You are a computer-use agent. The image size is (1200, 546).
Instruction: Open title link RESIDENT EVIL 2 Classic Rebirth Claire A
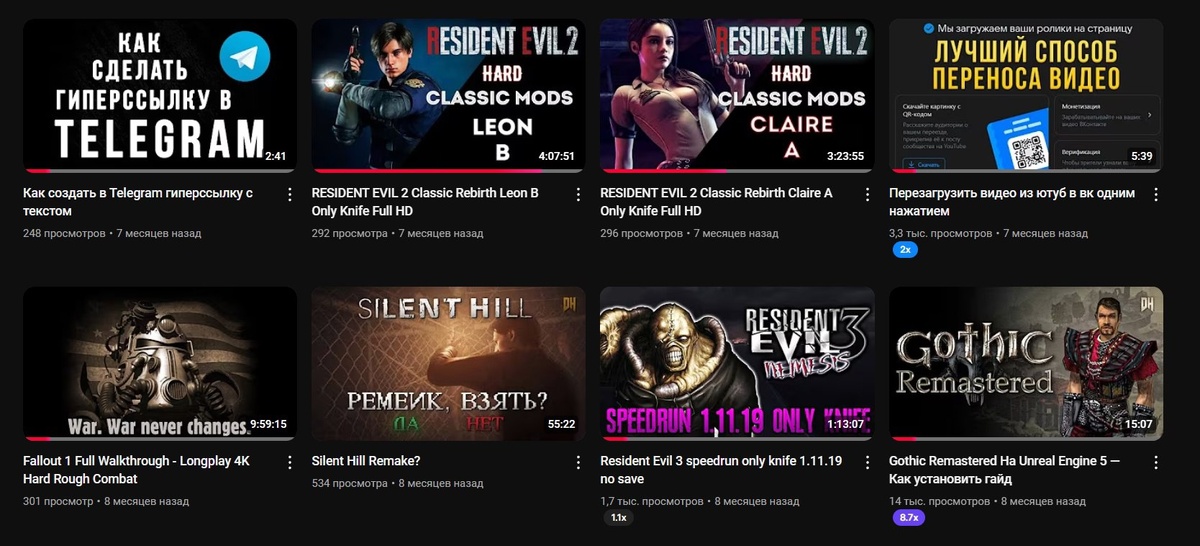(716, 202)
